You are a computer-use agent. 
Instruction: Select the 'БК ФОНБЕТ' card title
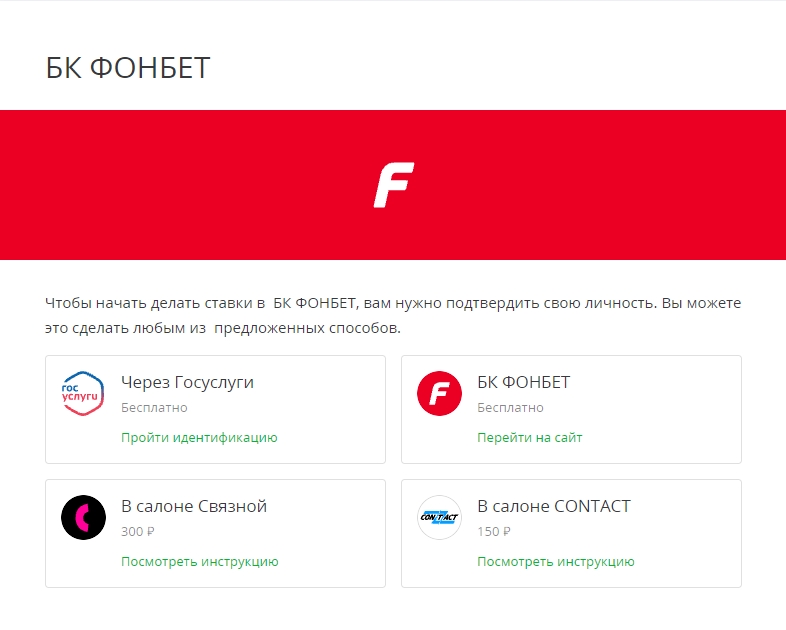point(523,382)
